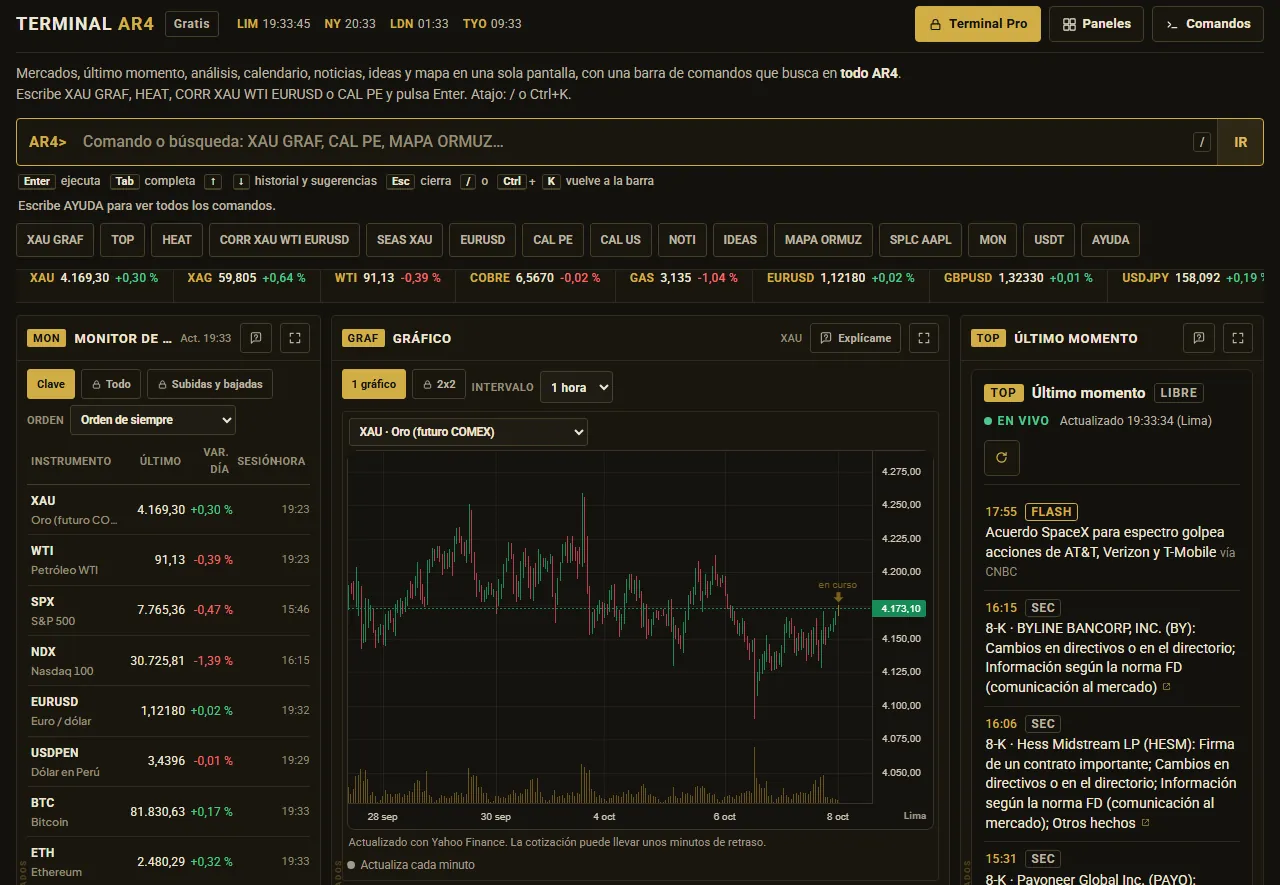The height and width of the screenshot is (885, 1280).
Task: Open the Intervalo 1 hora dropdown
Action: pyautogui.click(x=576, y=387)
